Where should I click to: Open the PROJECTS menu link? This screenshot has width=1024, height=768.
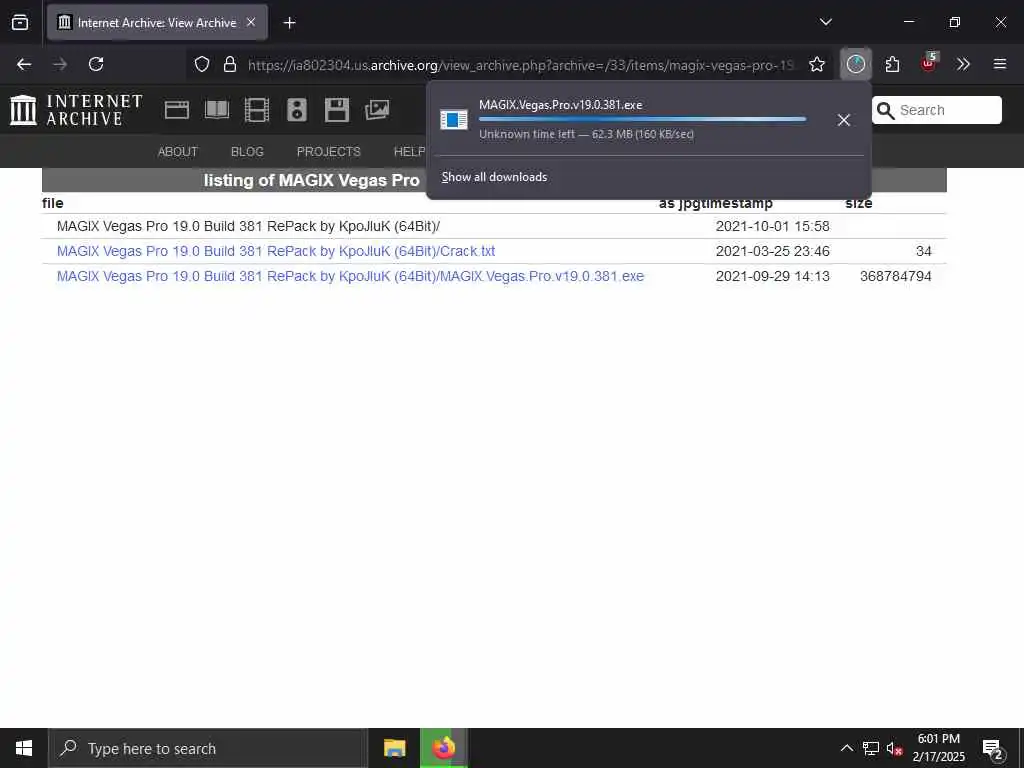[328, 152]
